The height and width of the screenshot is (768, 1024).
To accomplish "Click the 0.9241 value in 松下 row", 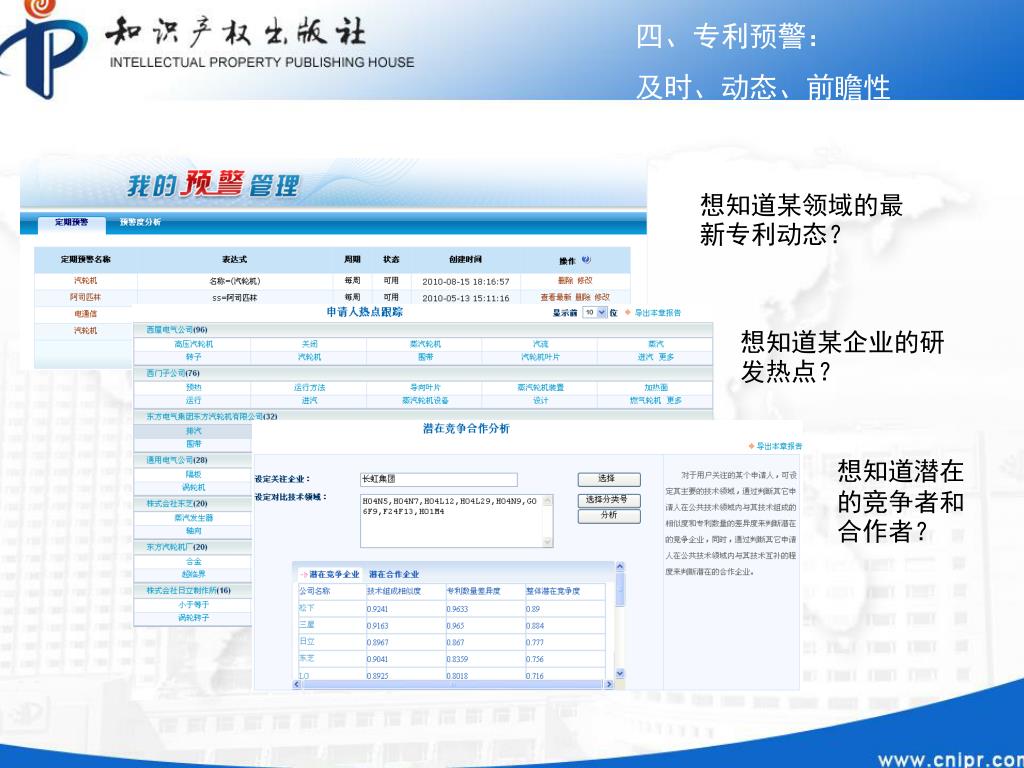I will tap(377, 609).
